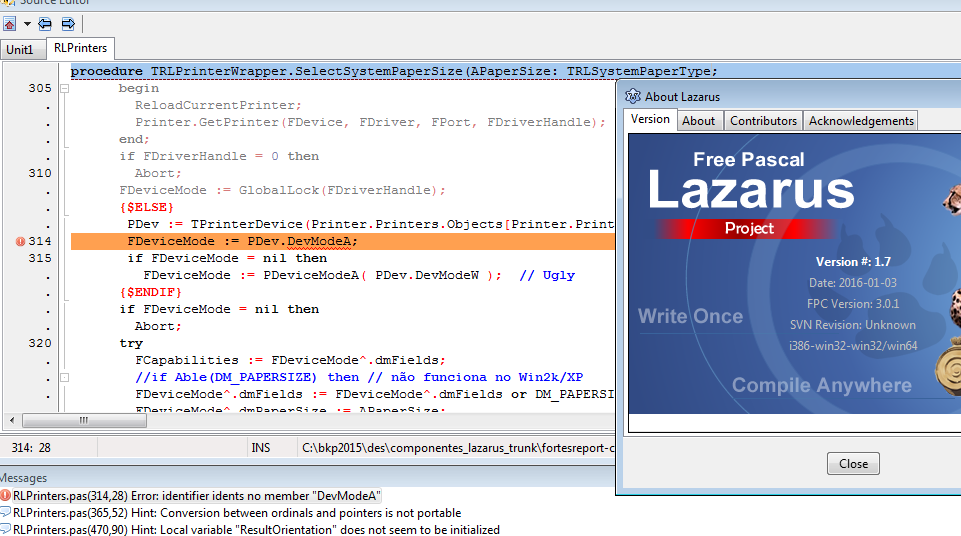
Task: Jump forward in source editor history
Action: coord(68,24)
